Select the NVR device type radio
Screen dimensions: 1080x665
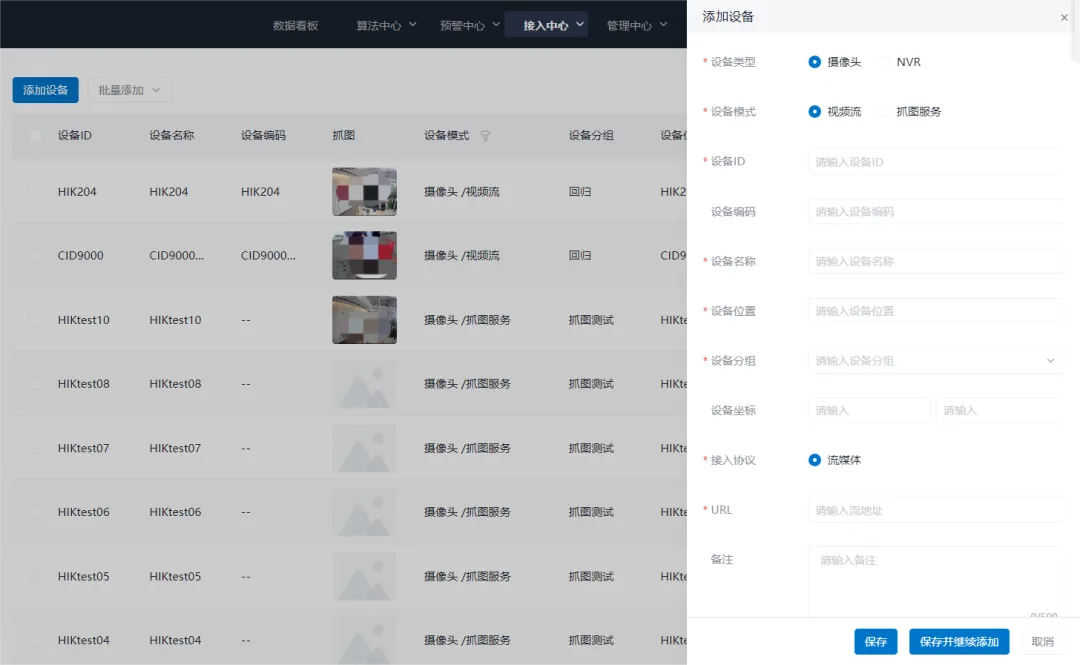(884, 62)
